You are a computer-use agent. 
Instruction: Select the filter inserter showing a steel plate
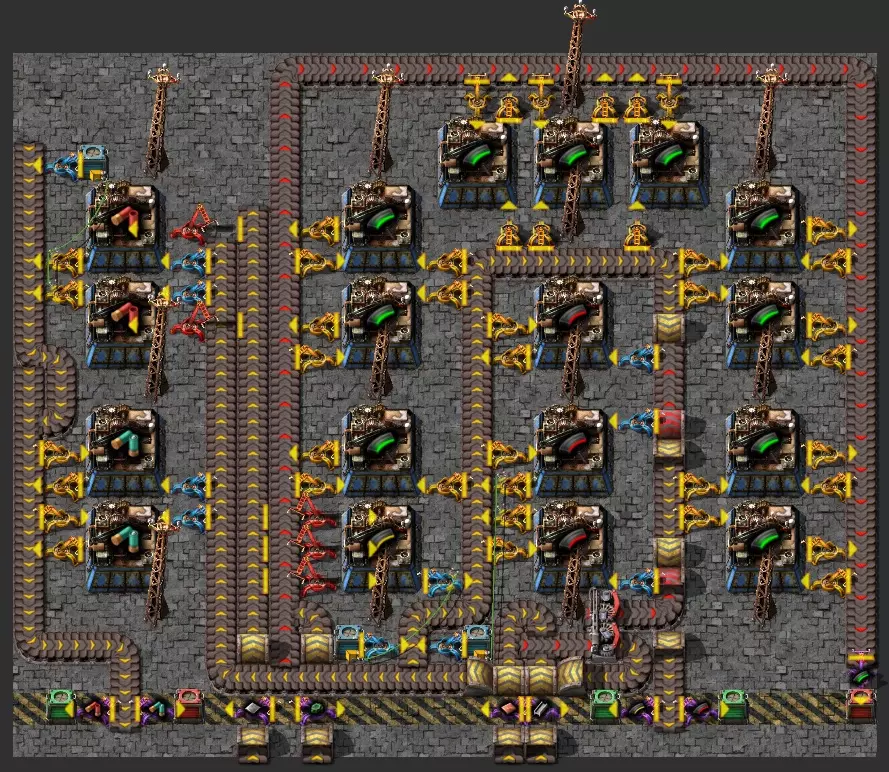[x=540, y=709]
